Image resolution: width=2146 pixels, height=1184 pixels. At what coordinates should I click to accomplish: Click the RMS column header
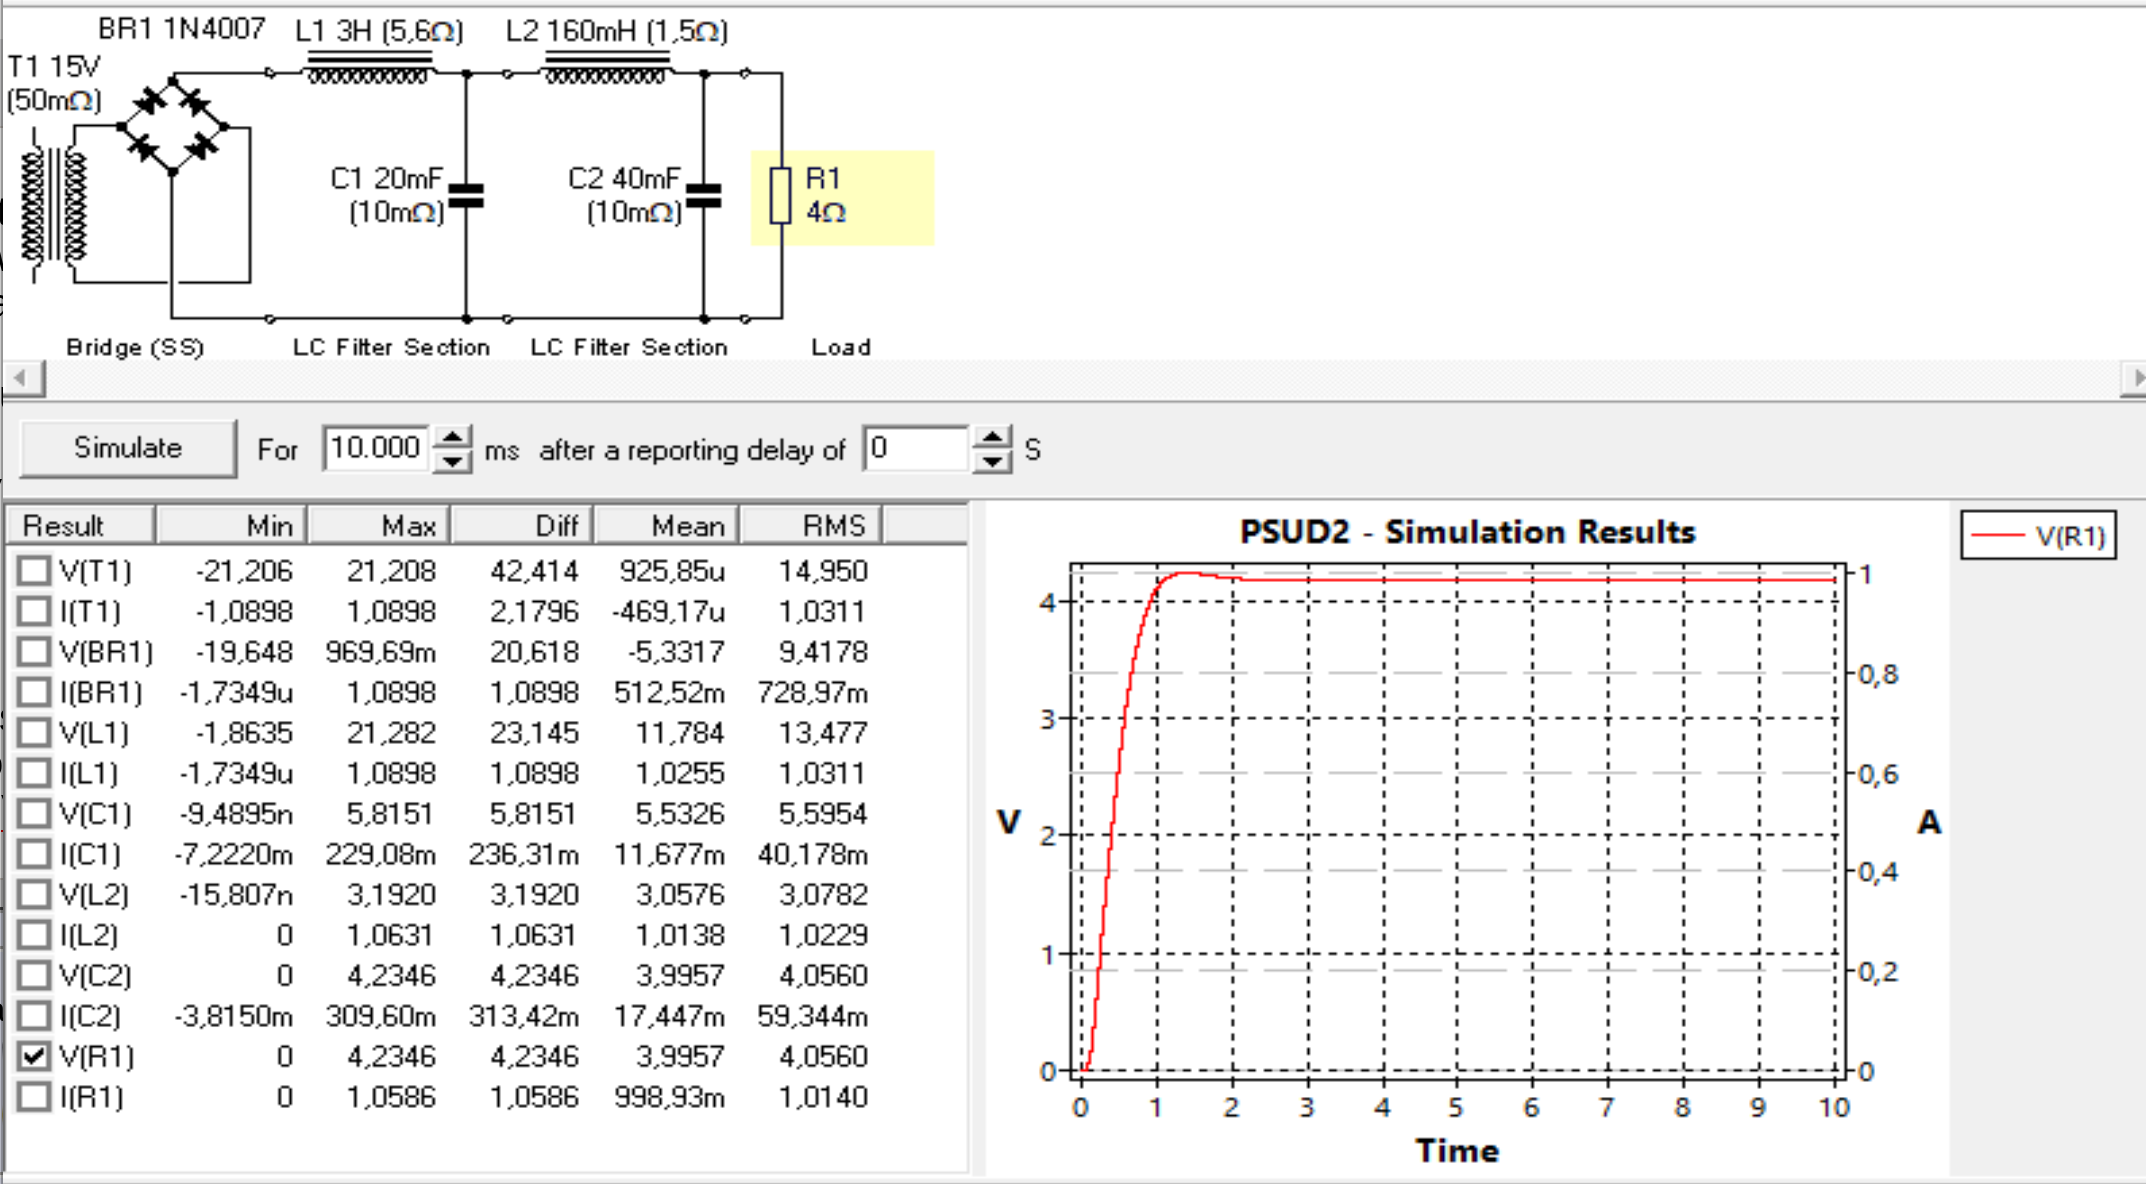coord(811,525)
